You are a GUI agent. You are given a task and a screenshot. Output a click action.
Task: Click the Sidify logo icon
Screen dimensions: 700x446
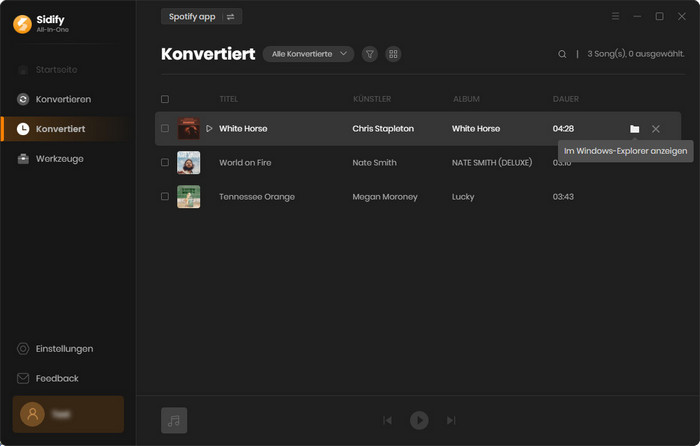pyautogui.click(x=22, y=24)
